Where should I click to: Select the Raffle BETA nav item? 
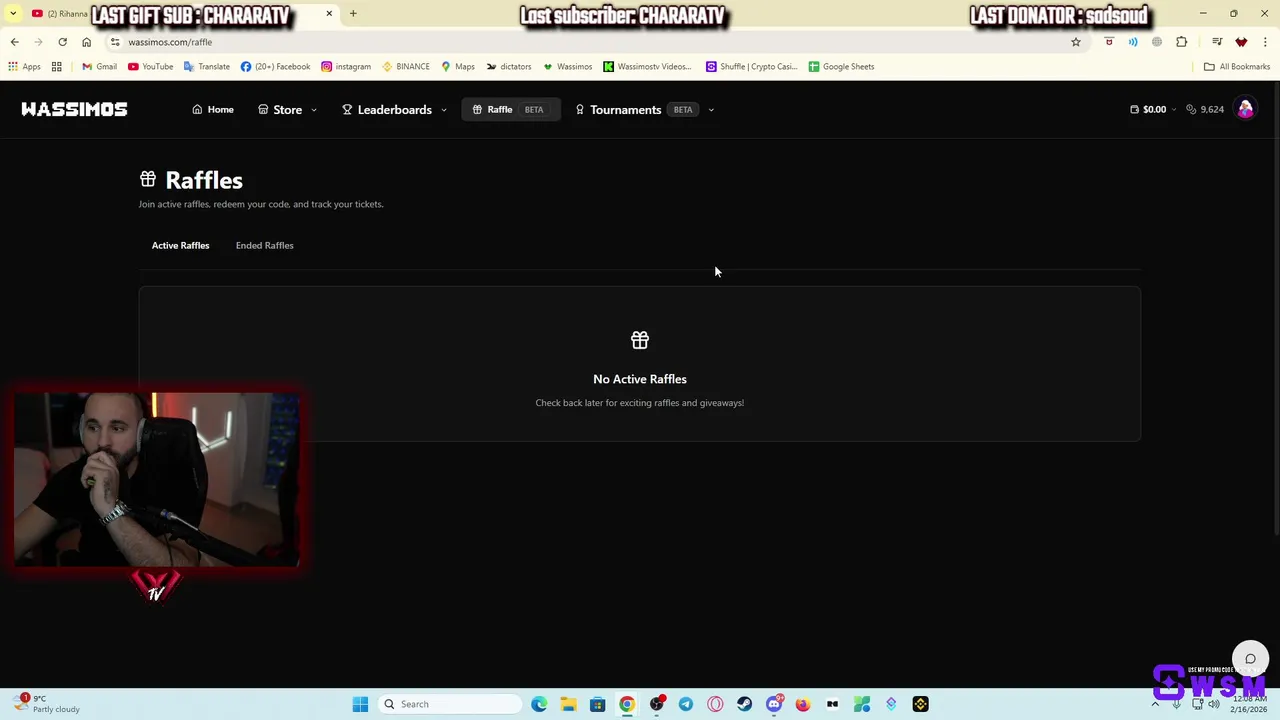point(511,109)
